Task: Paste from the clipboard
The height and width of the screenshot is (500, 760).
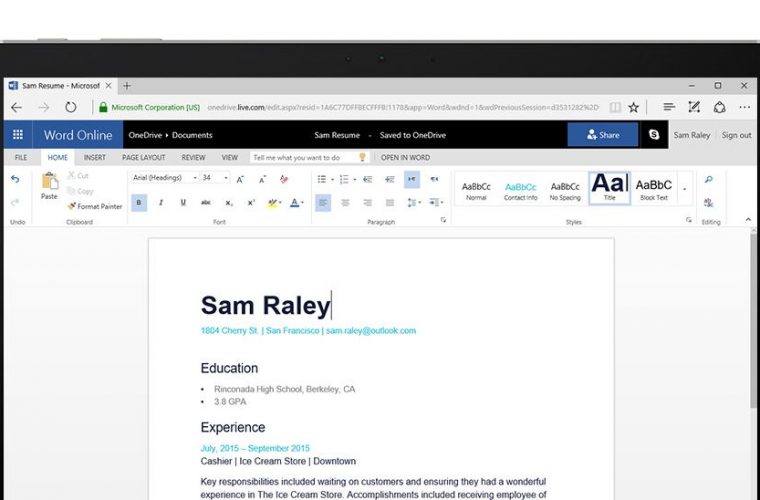Action: tap(49, 186)
